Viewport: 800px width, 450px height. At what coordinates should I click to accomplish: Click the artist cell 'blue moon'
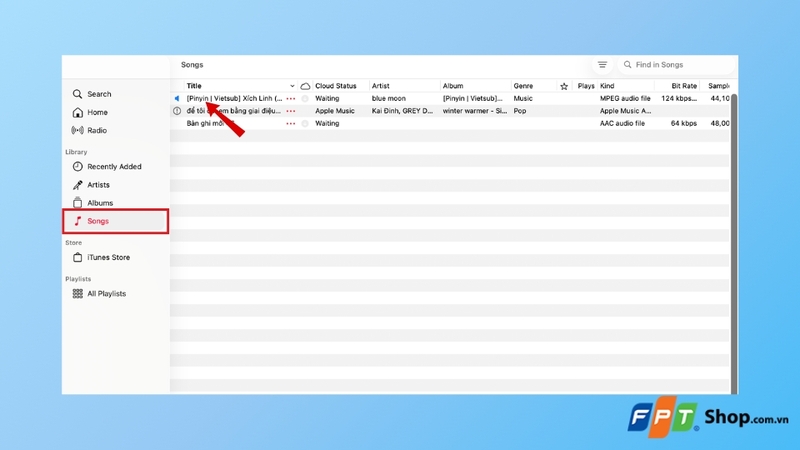[389, 98]
